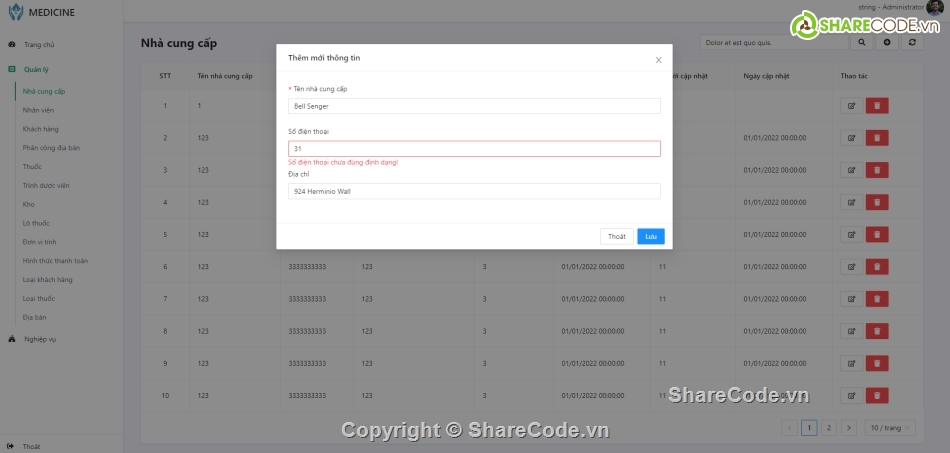Click the Thoát button in dialog

617,236
